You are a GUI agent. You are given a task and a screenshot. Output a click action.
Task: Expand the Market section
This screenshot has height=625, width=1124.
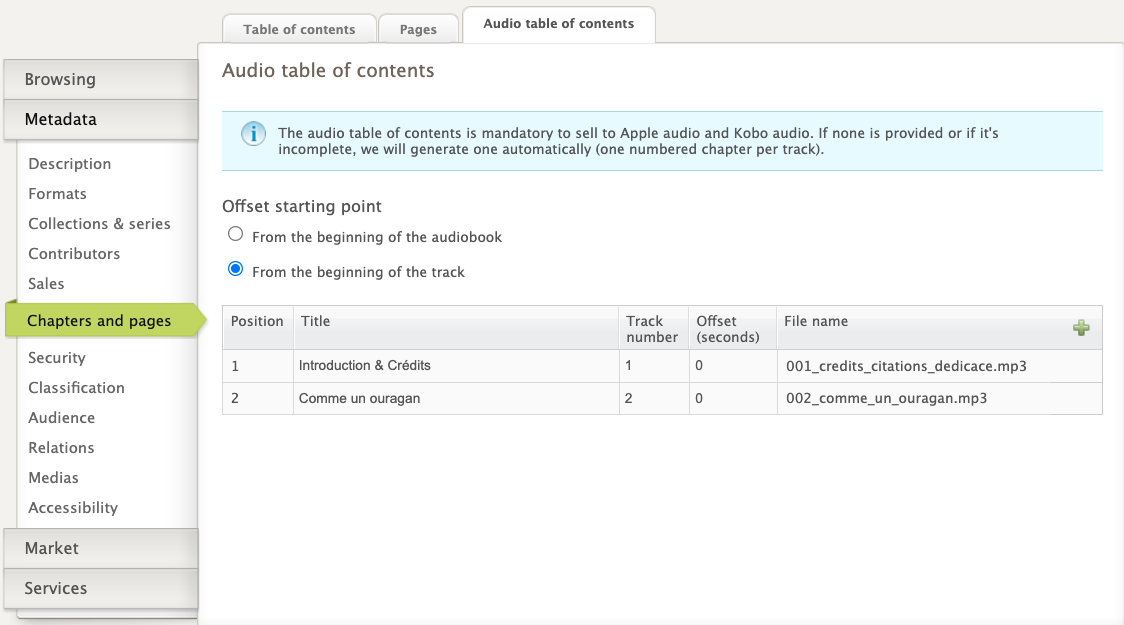100,549
